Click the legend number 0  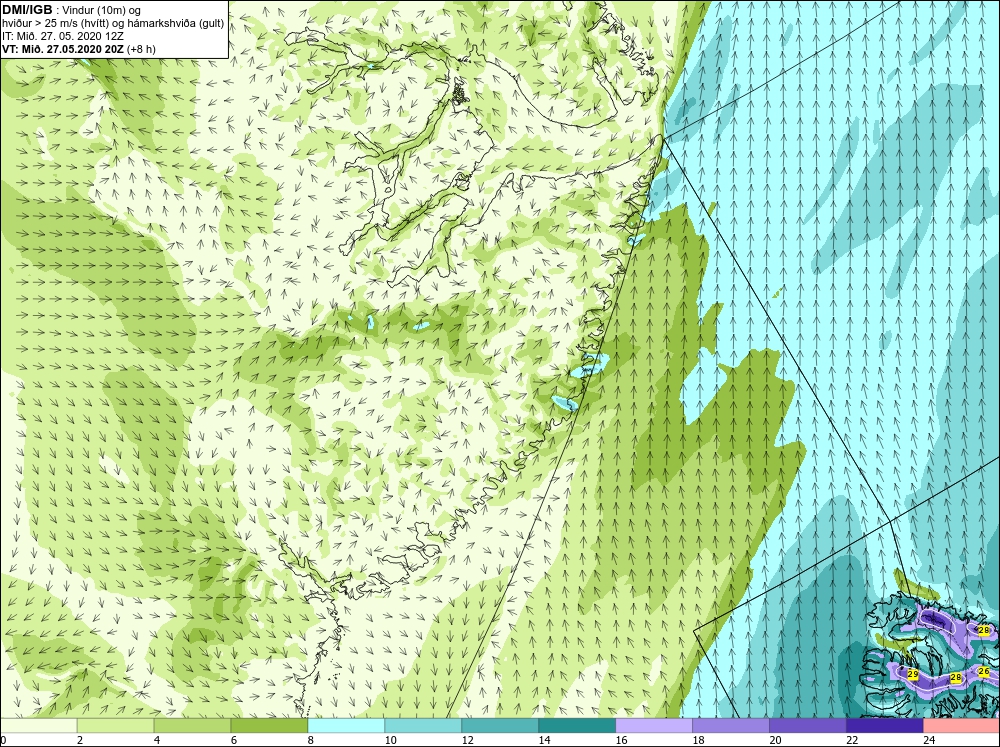click(3, 740)
